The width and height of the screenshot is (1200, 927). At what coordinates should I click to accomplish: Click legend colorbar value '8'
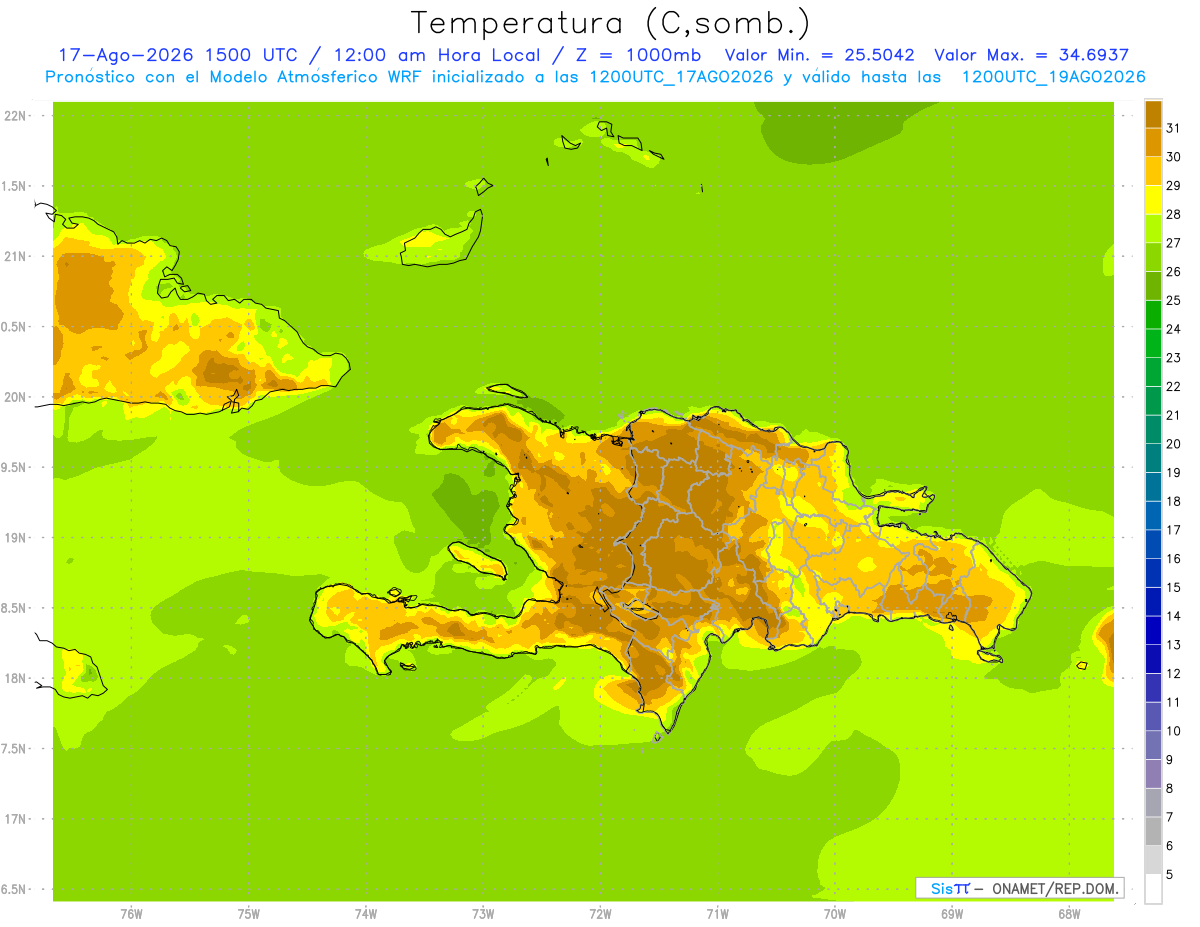tap(1171, 789)
